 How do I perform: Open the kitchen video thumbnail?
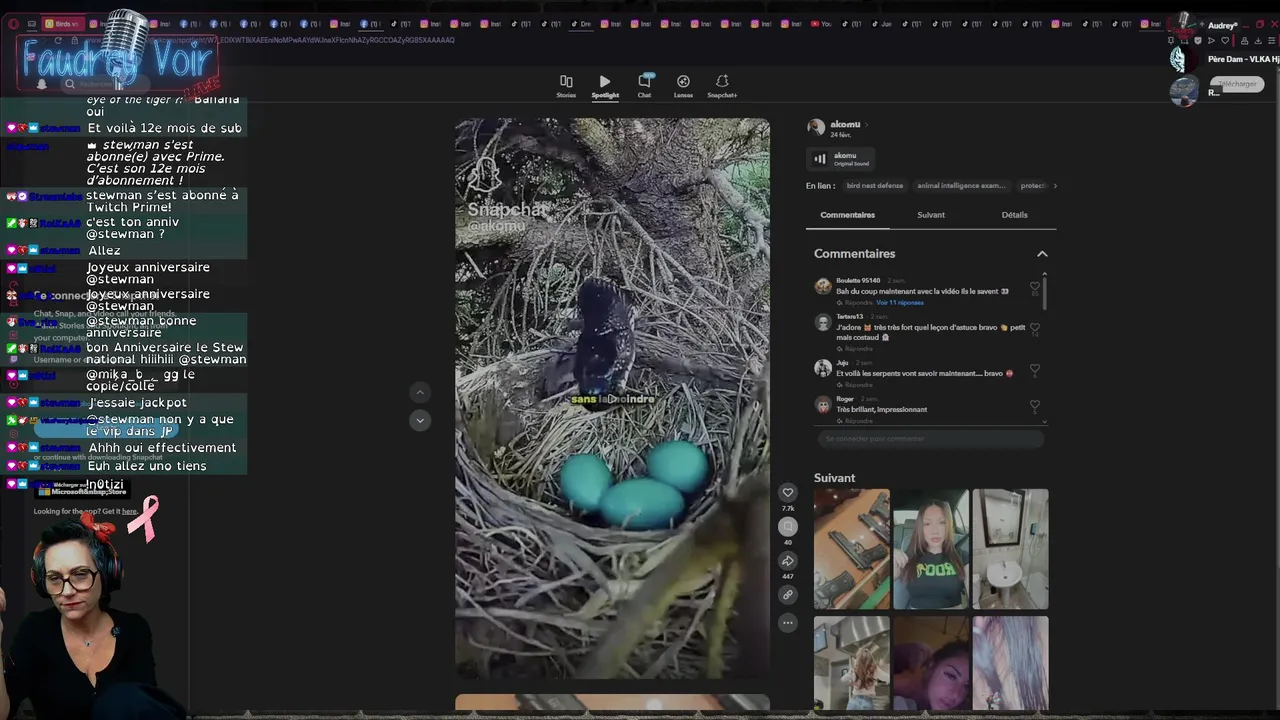pyautogui.click(x=851, y=664)
